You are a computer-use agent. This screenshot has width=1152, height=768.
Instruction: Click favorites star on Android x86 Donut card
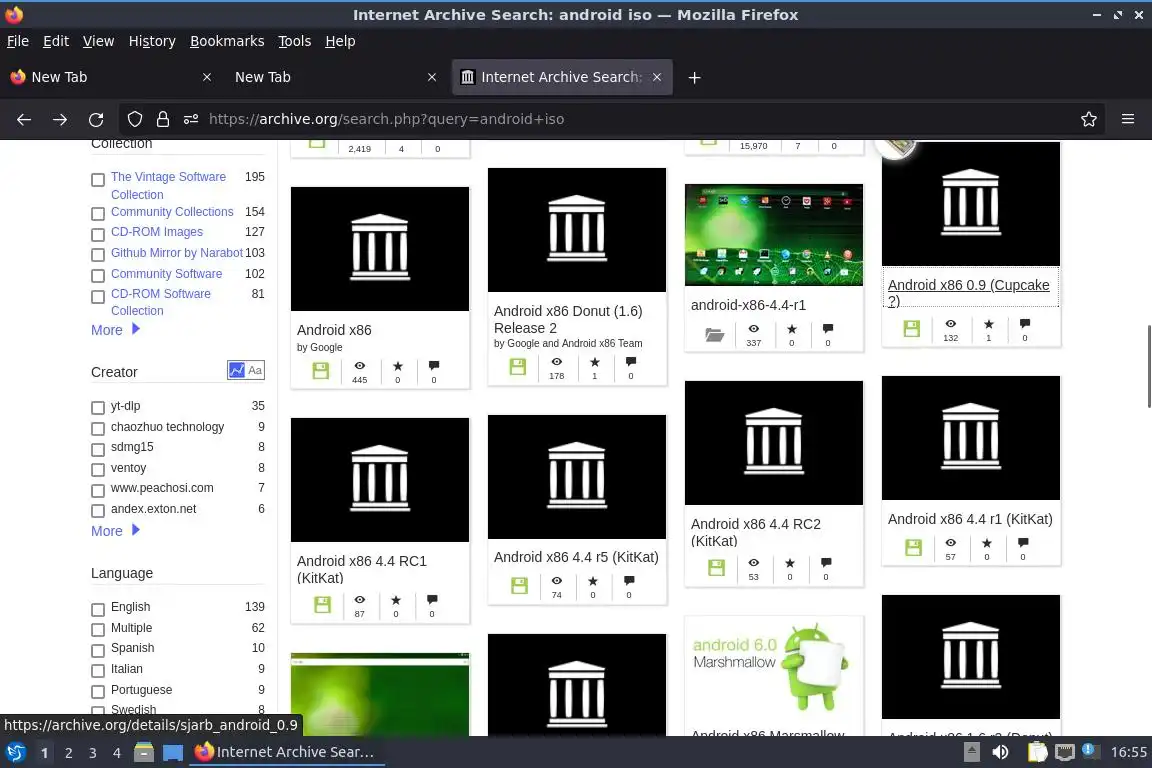click(594, 362)
